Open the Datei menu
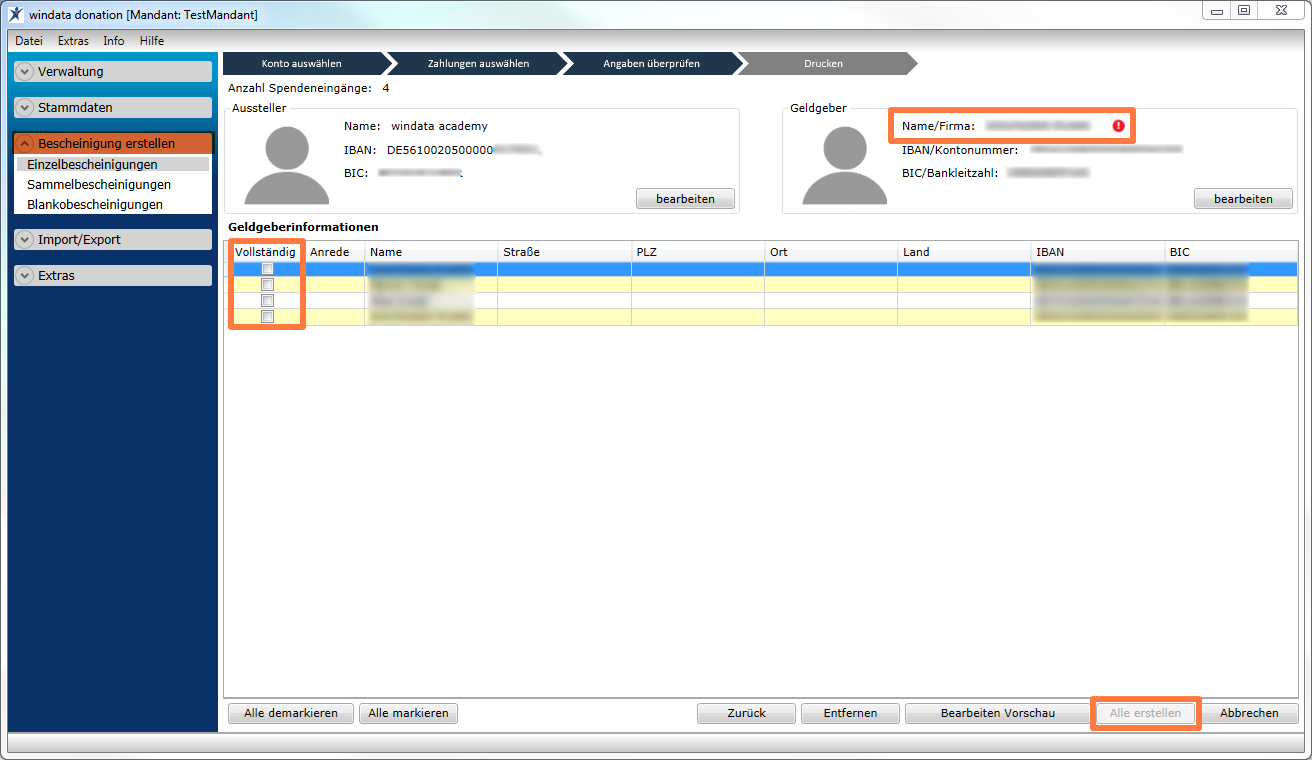 coord(29,41)
